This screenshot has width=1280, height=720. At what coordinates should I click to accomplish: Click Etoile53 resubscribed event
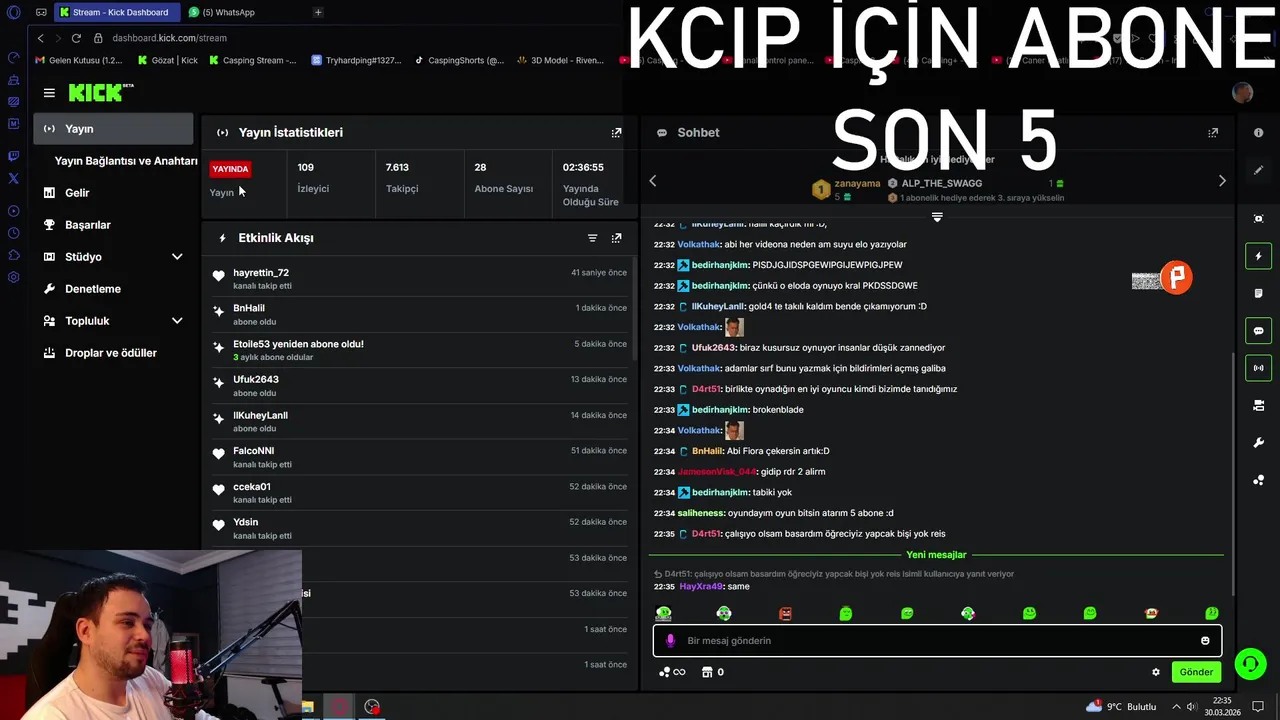[419, 350]
